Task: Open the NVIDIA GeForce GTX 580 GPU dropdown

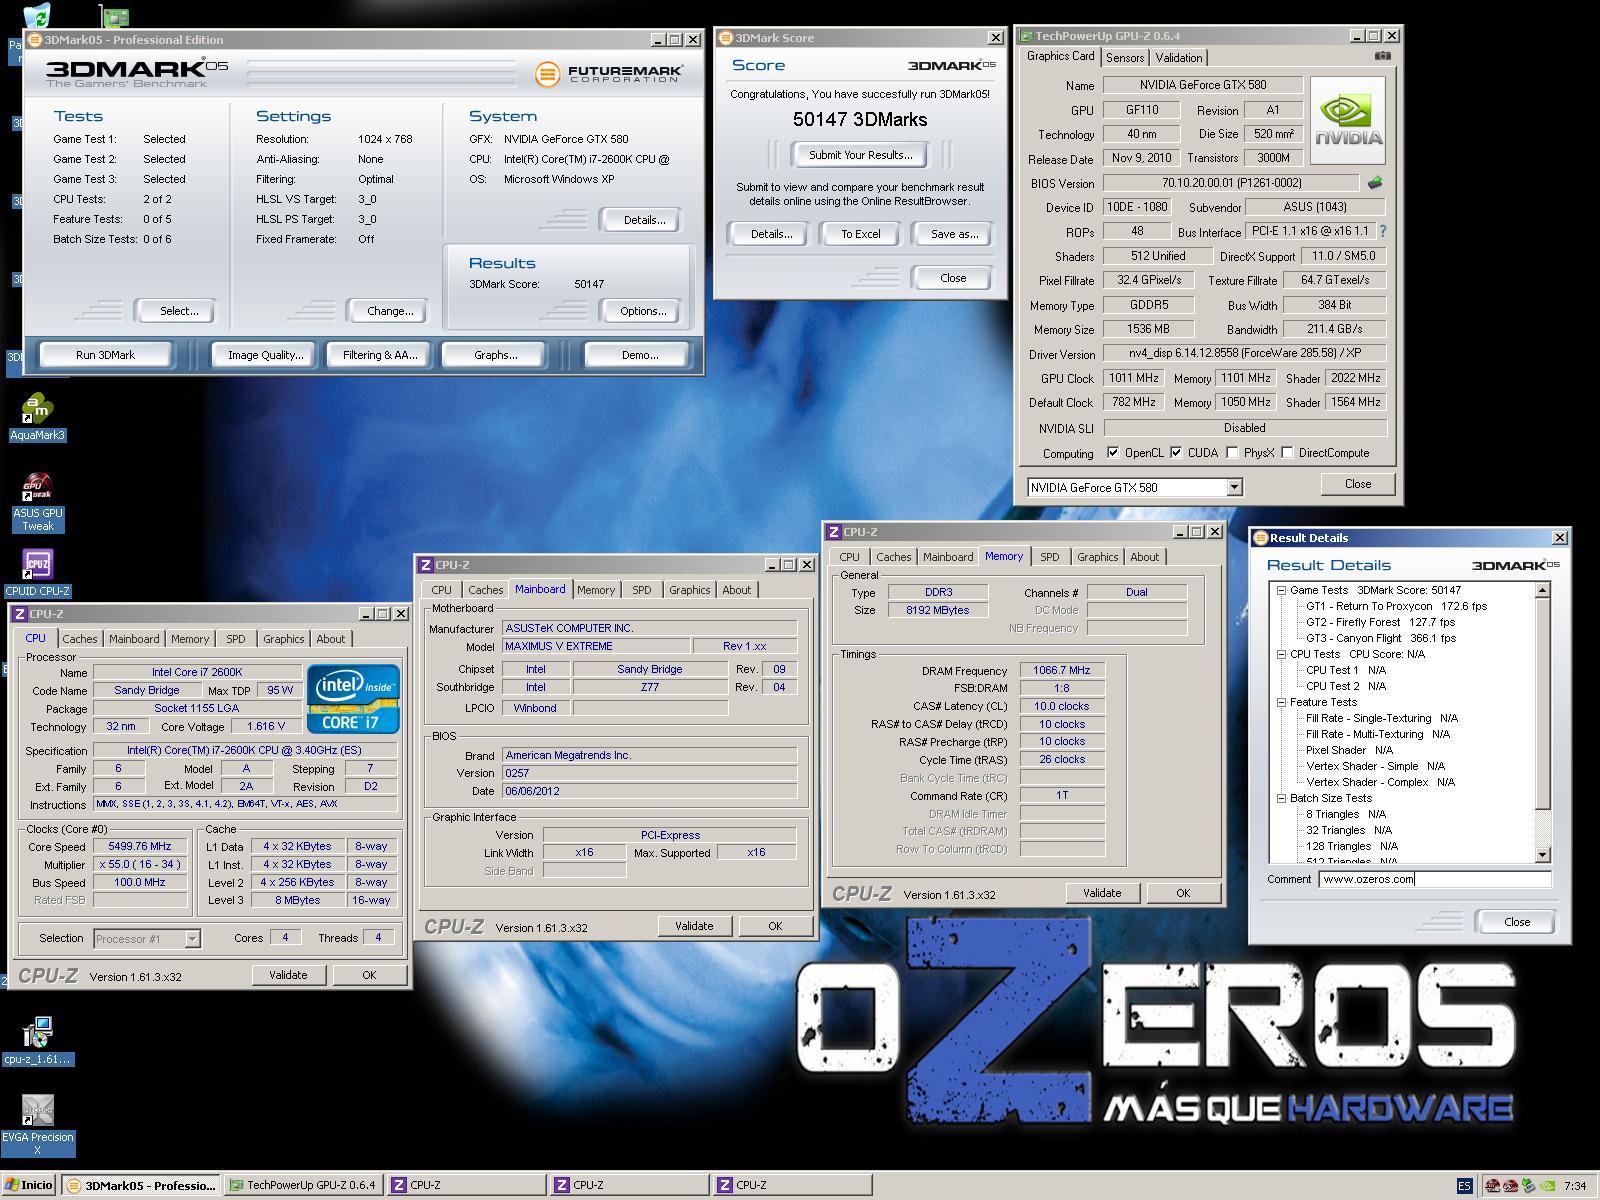Action: coord(1234,487)
